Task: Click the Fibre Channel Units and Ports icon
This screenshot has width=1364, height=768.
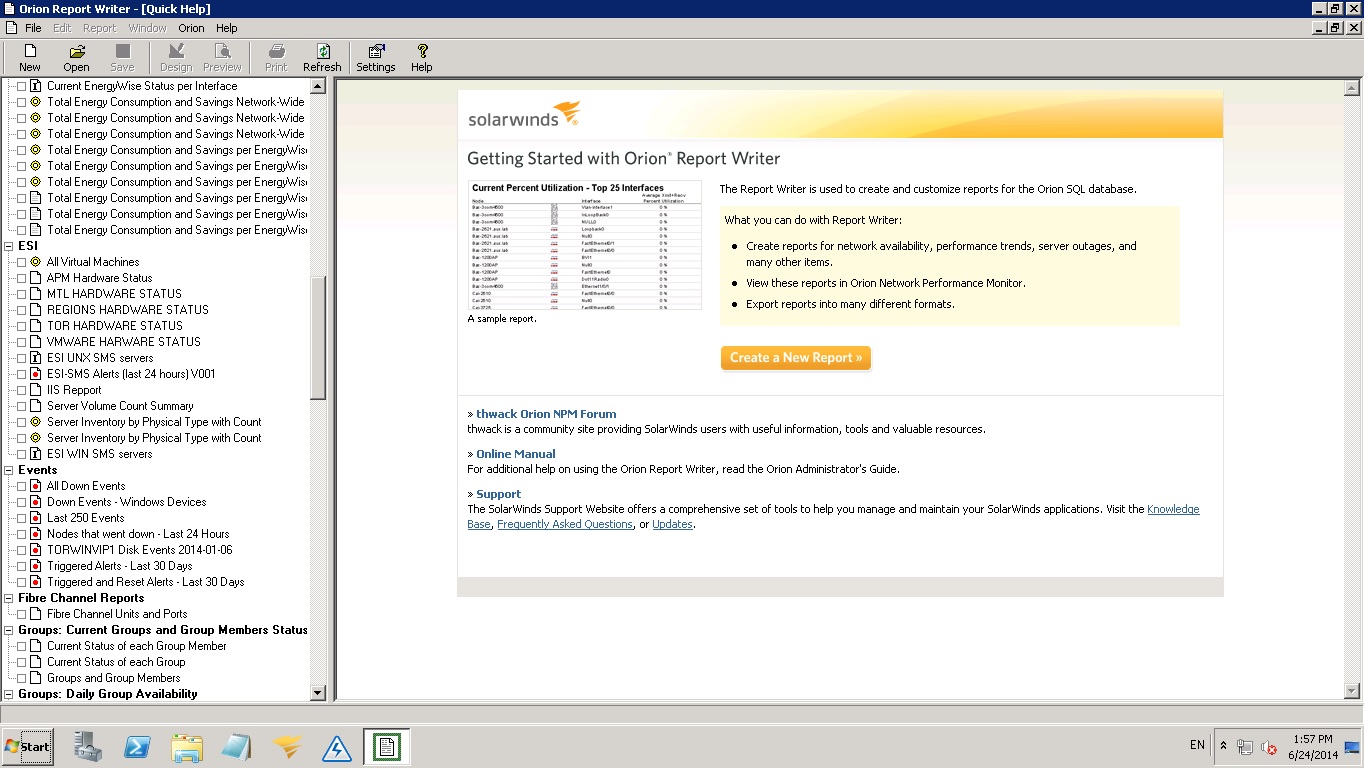Action: point(35,614)
